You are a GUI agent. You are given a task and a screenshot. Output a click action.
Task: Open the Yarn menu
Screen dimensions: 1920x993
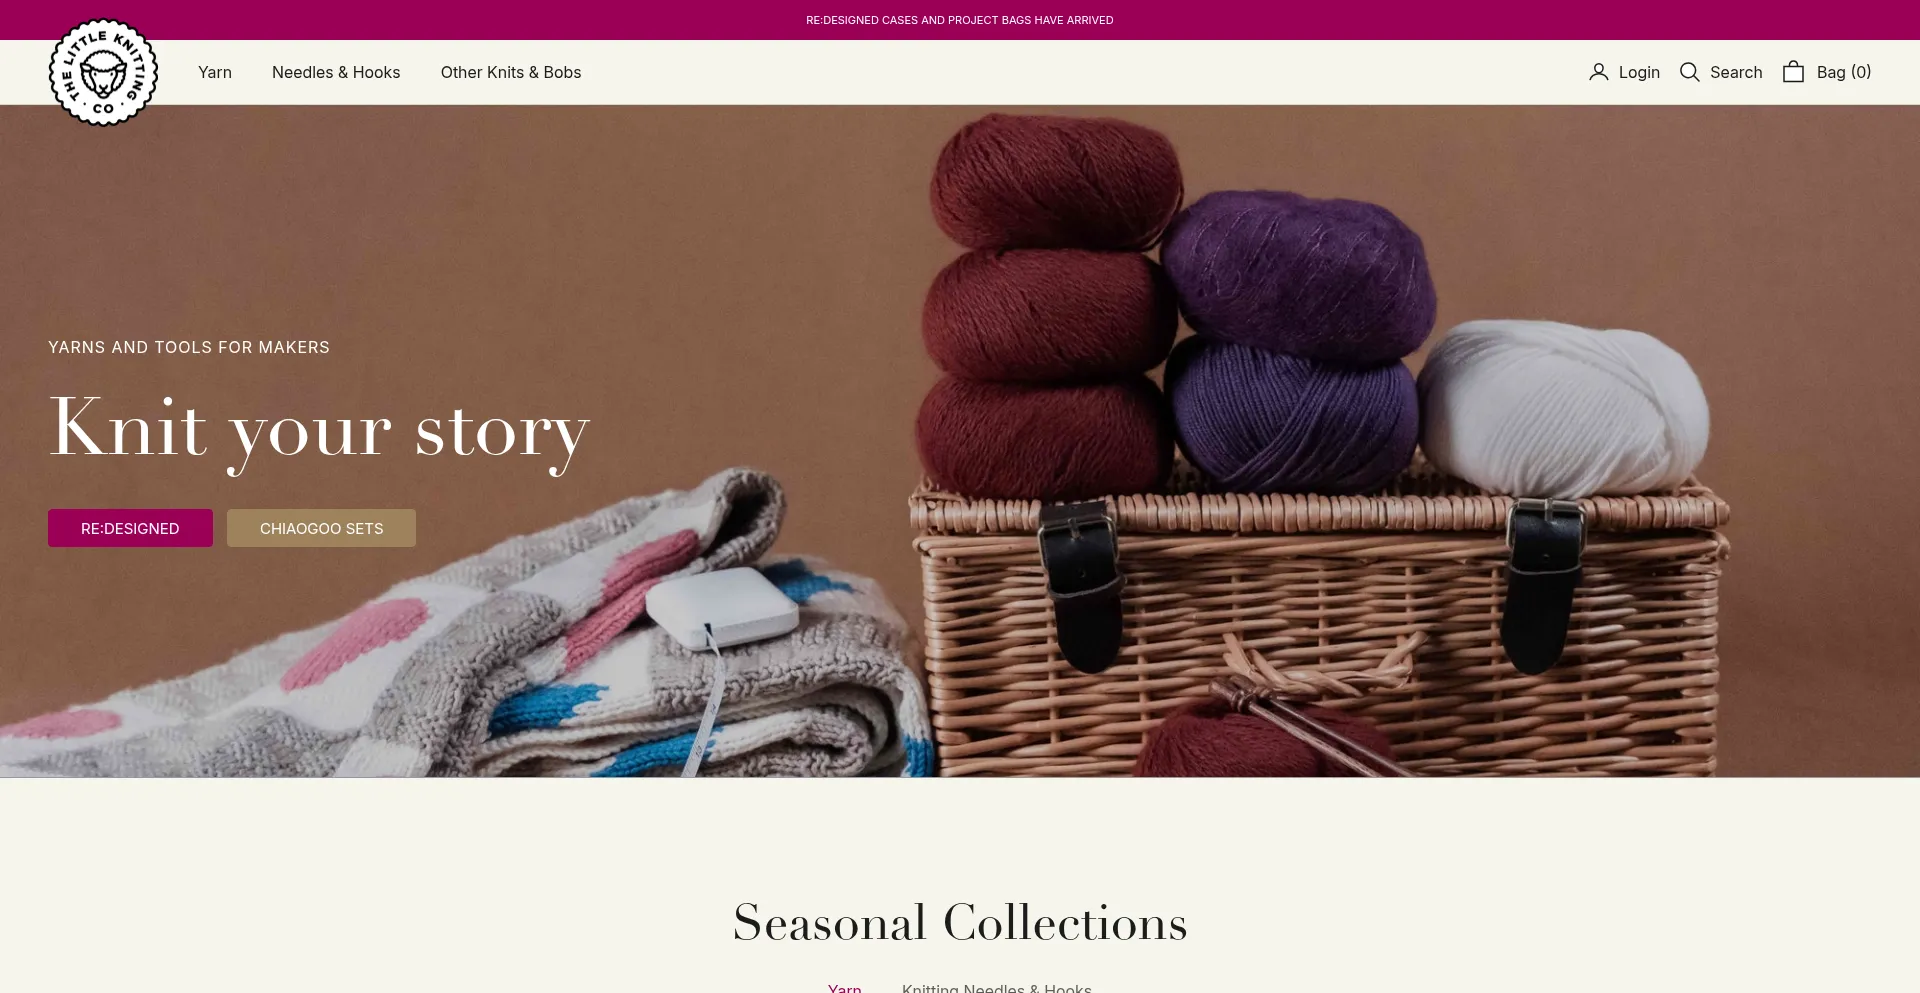(215, 72)
